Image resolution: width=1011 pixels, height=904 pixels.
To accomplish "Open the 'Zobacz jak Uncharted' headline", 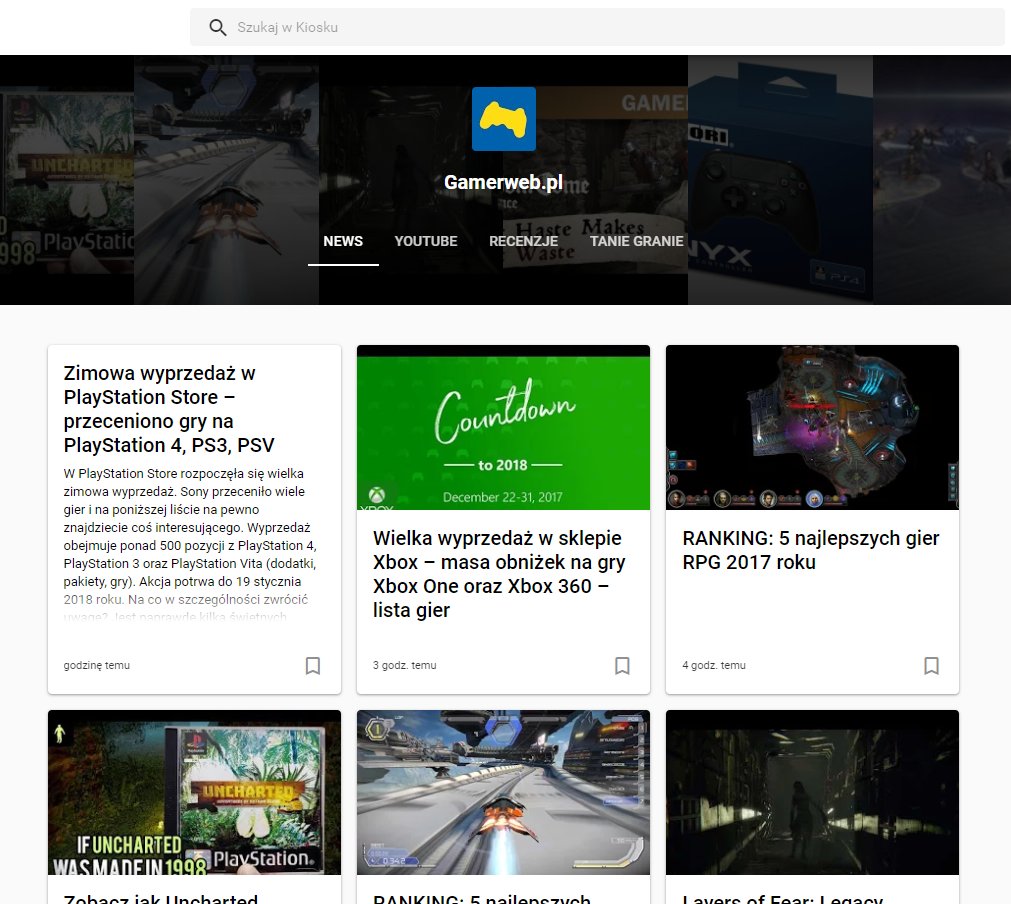I will 161,898.
